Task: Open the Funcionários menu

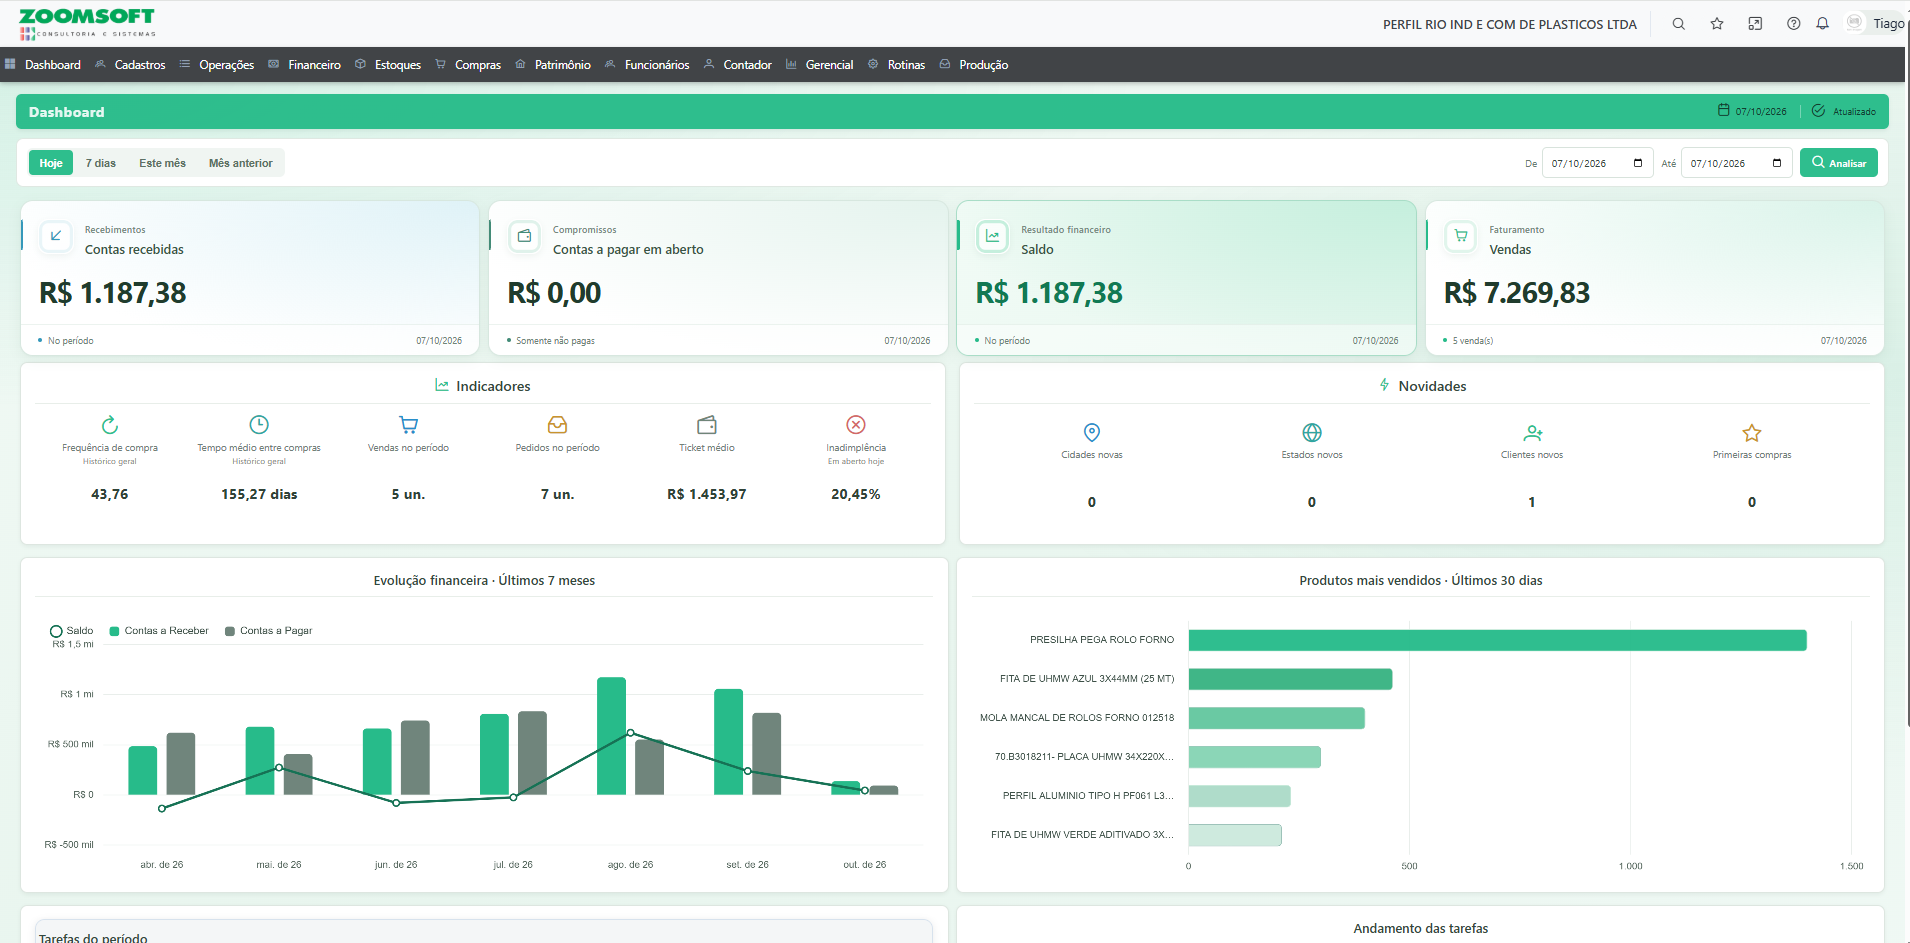Action: (x=647, y=65)
